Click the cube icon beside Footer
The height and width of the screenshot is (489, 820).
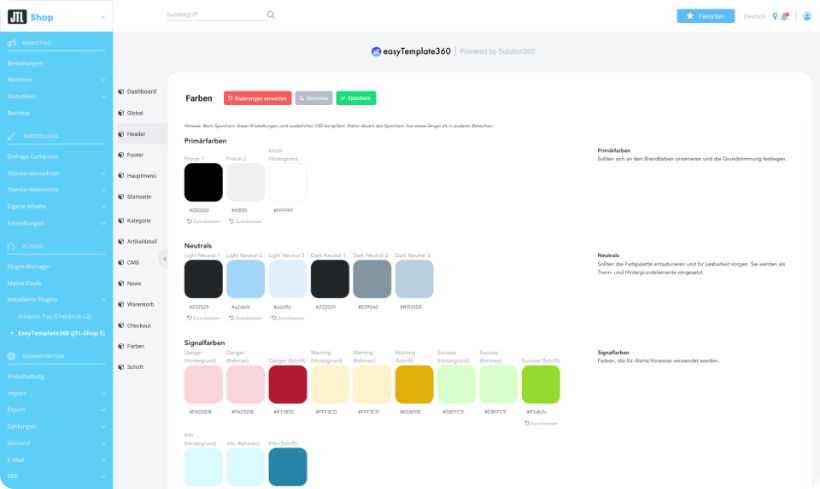(x=121, y=155)
